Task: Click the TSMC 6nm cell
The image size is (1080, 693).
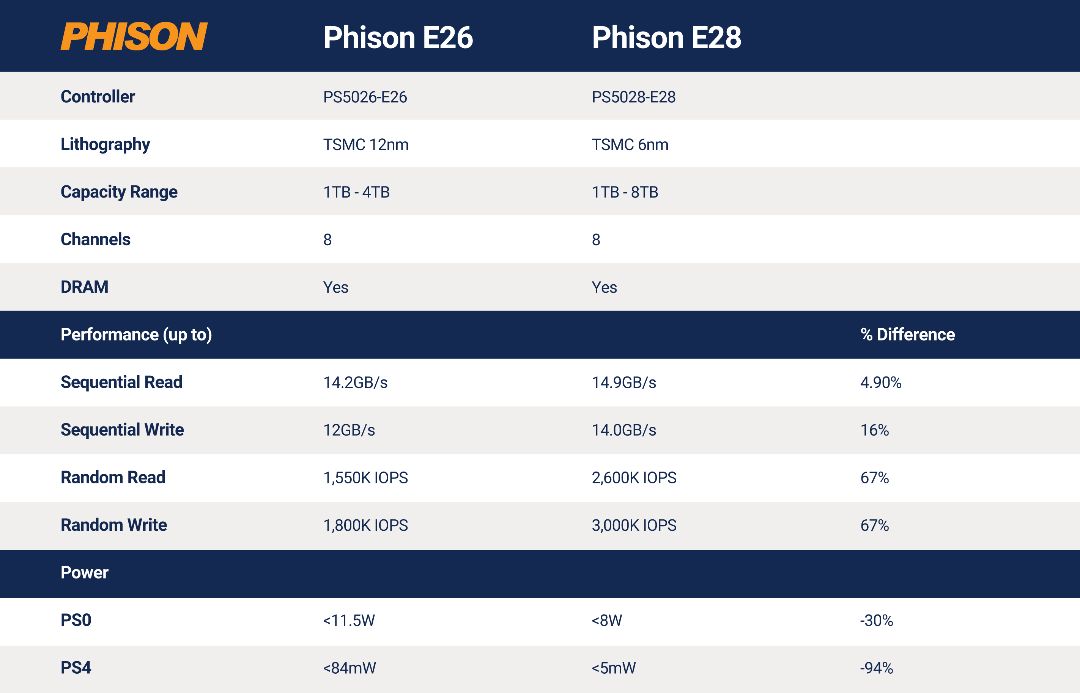Action: tap(630, 145)
